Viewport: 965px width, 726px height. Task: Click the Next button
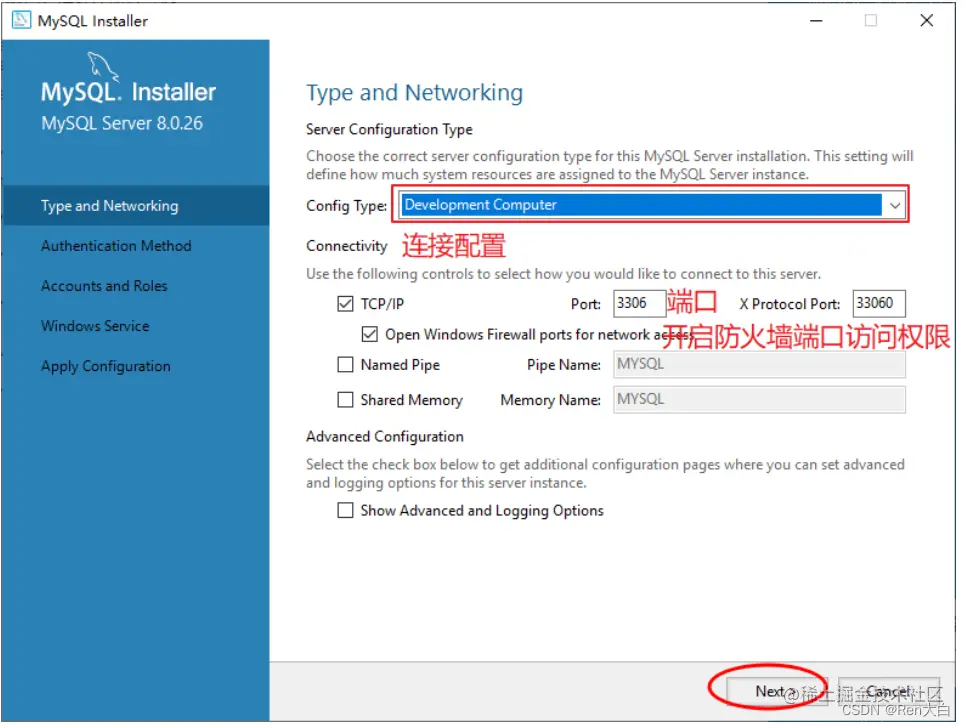click(x=777, y=692)
